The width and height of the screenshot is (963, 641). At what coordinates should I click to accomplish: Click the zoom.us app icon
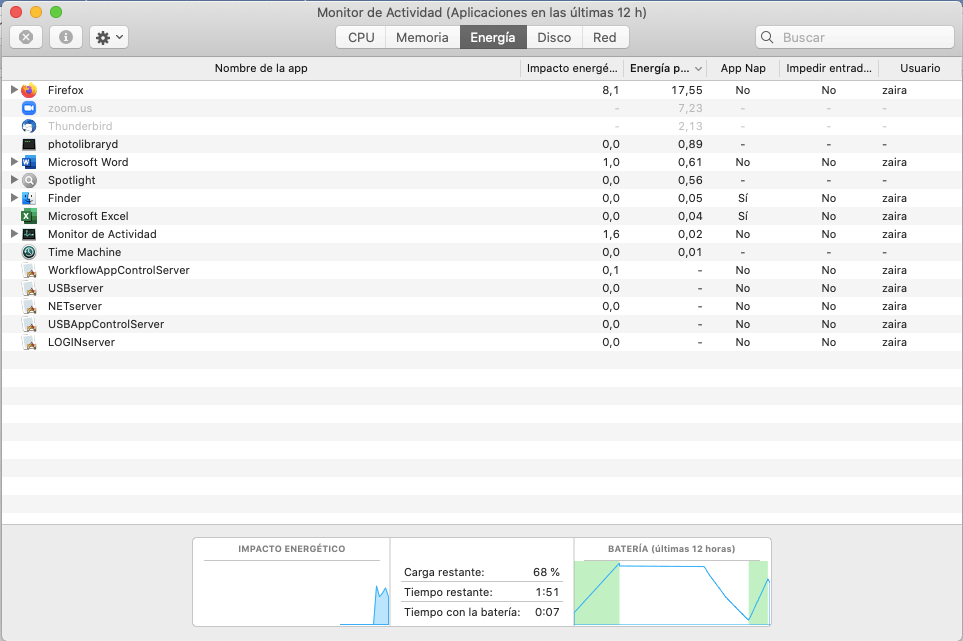29,108
